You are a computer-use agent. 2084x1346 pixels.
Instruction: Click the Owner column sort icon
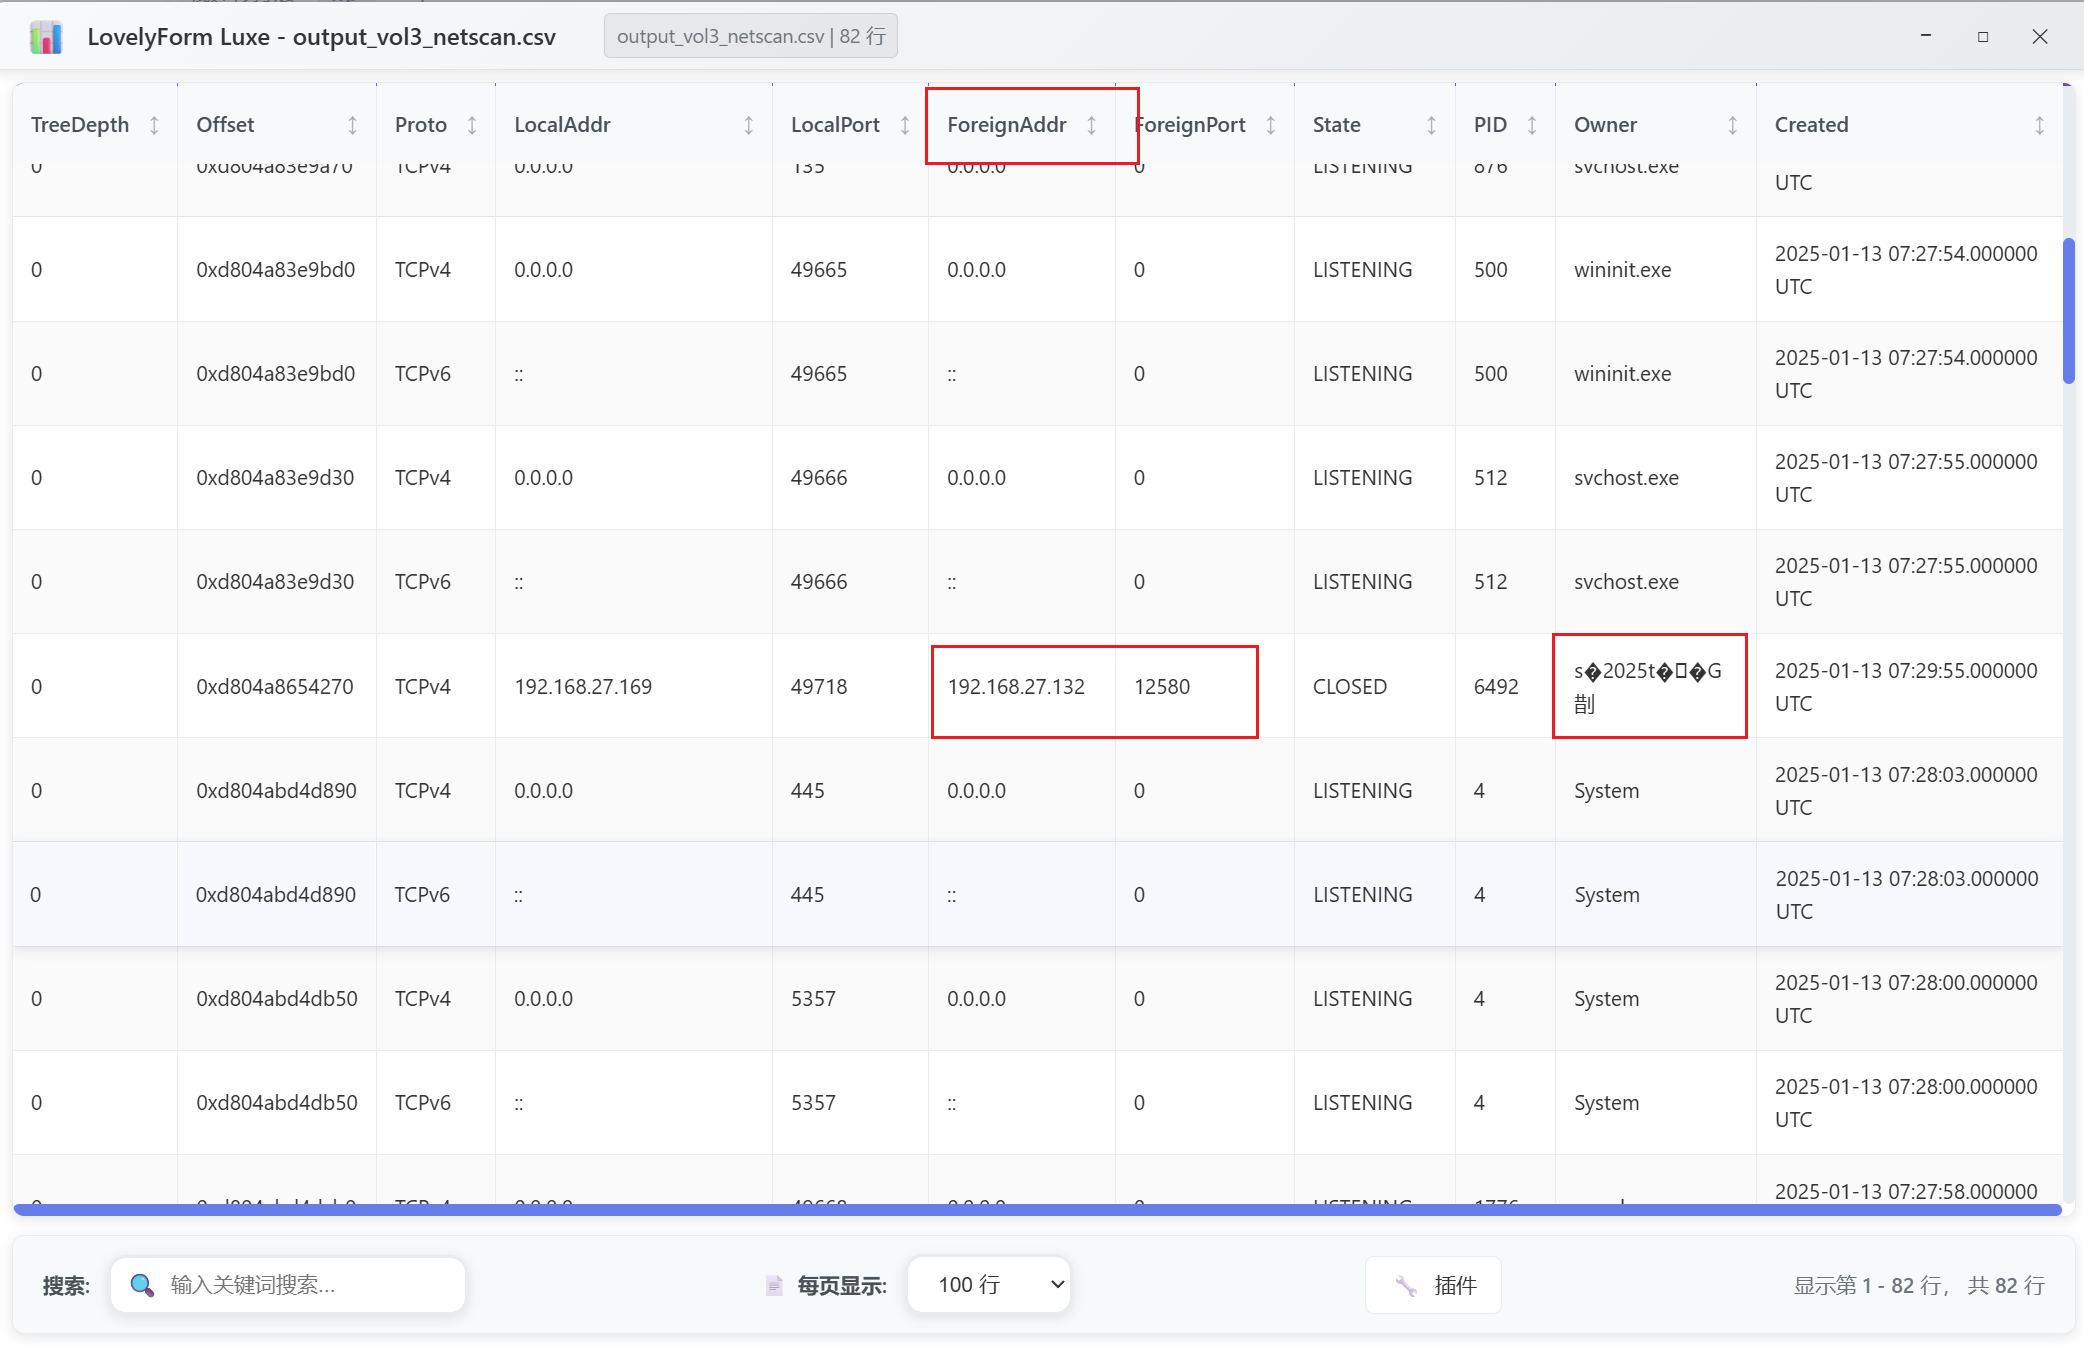tap(1732, 125)
